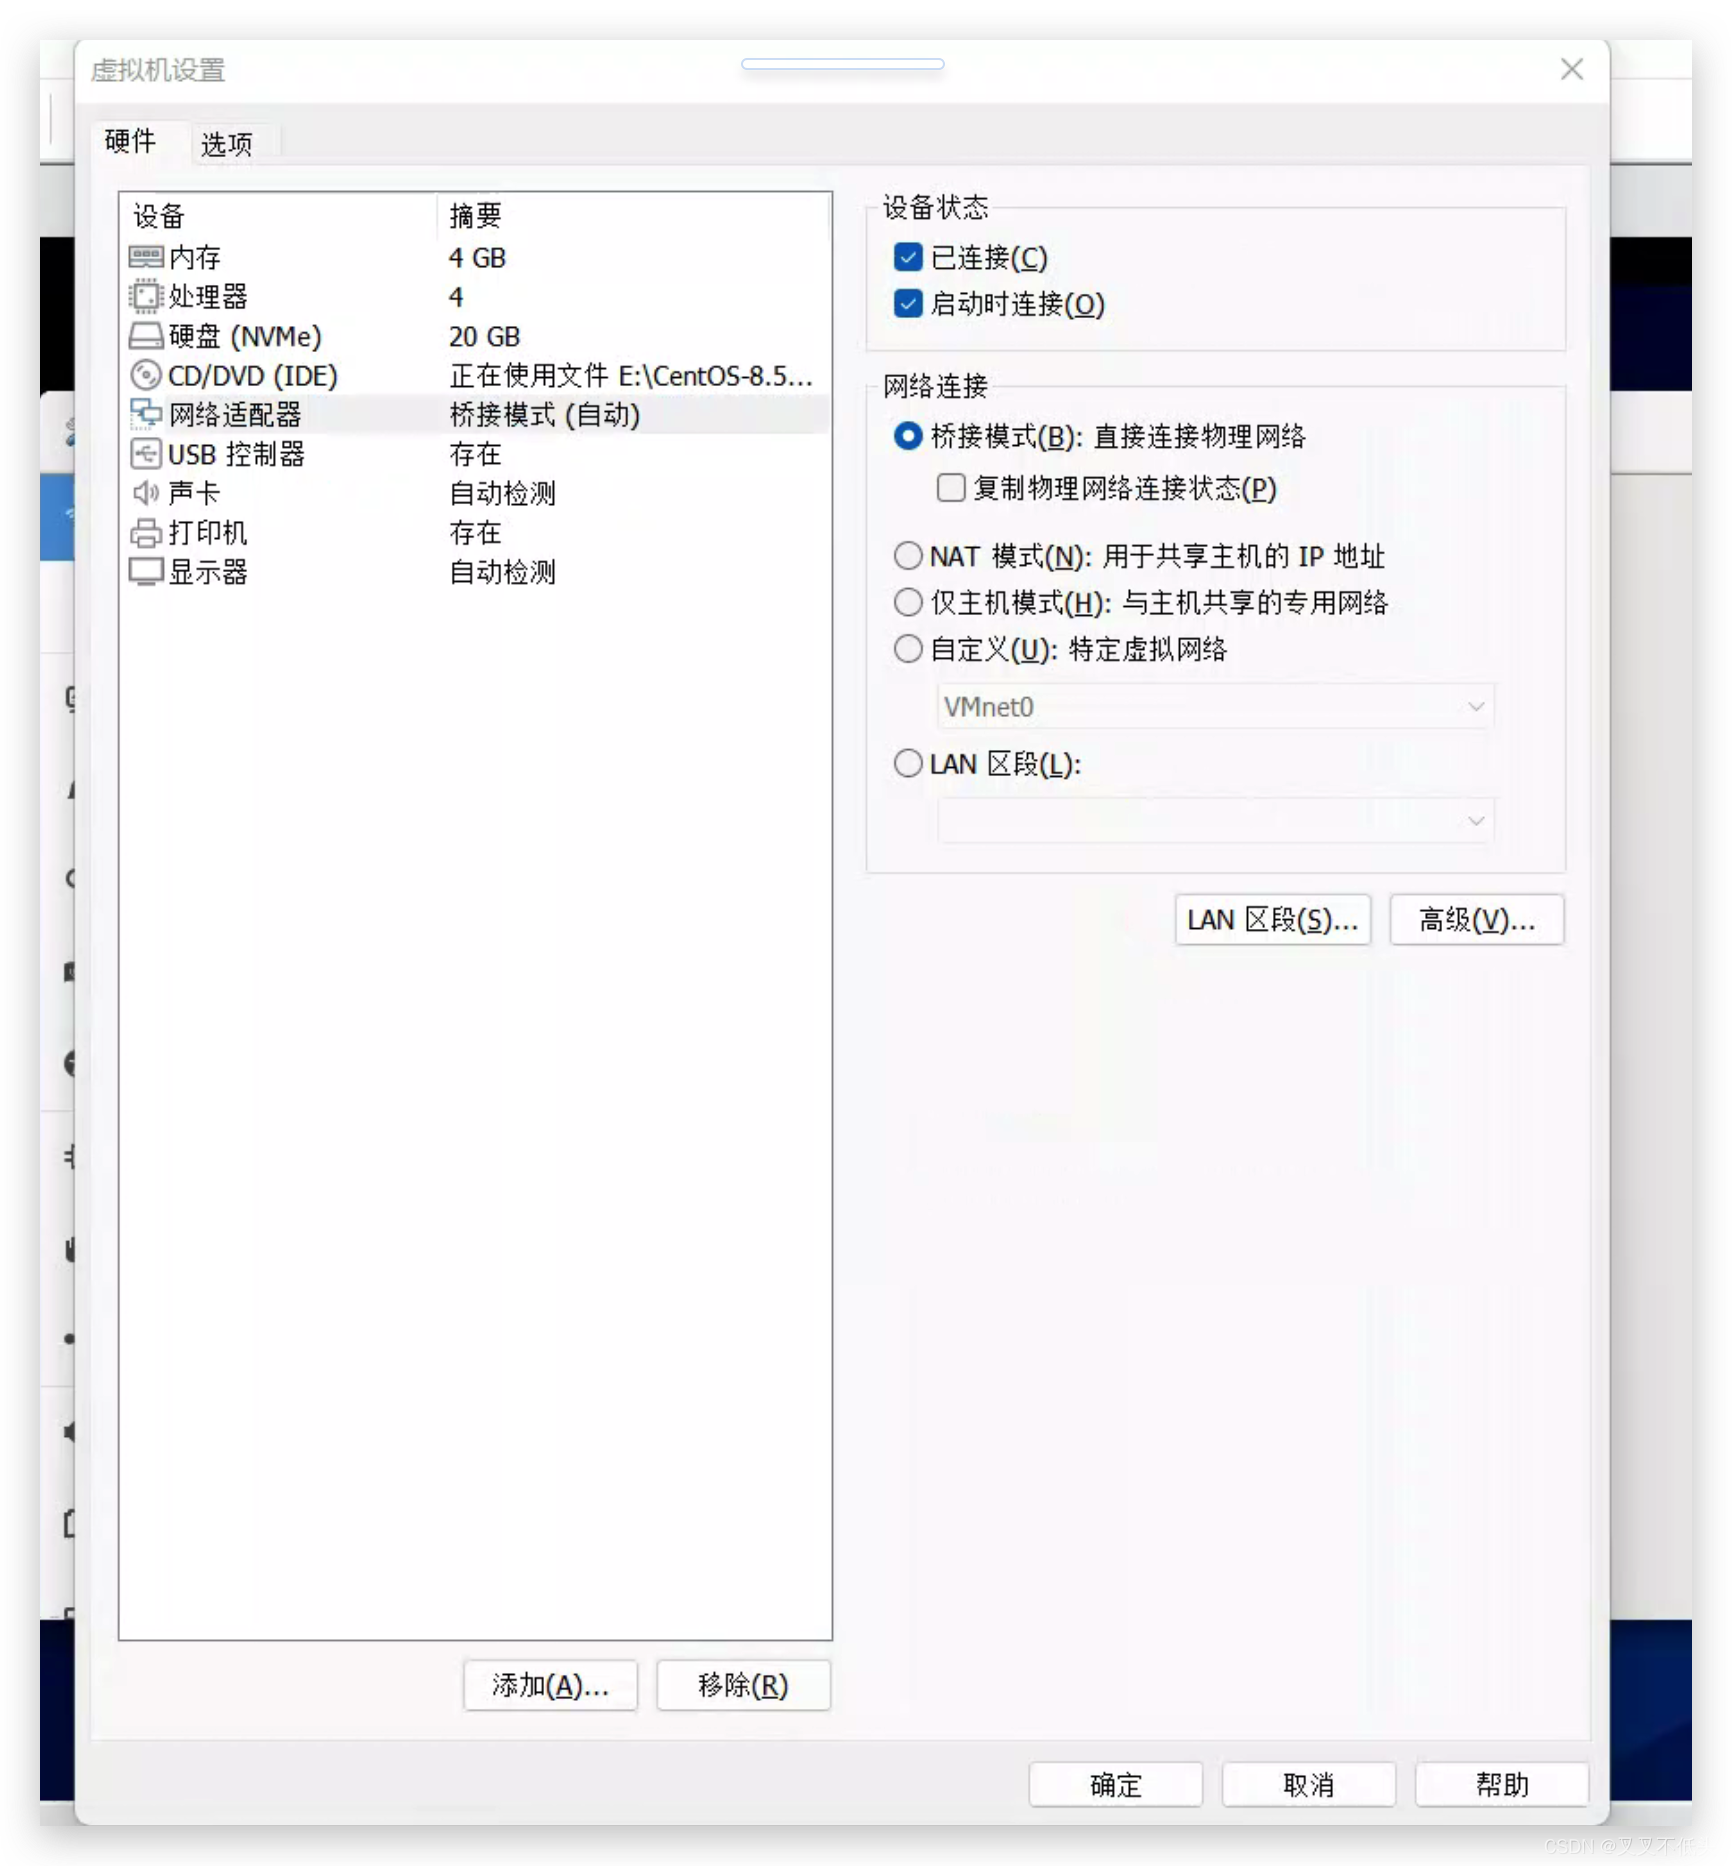Screen dimensions: 1732x1866
Task: Click the 桥接模式 (自动) summary text
Action: [x=545, y=414]
